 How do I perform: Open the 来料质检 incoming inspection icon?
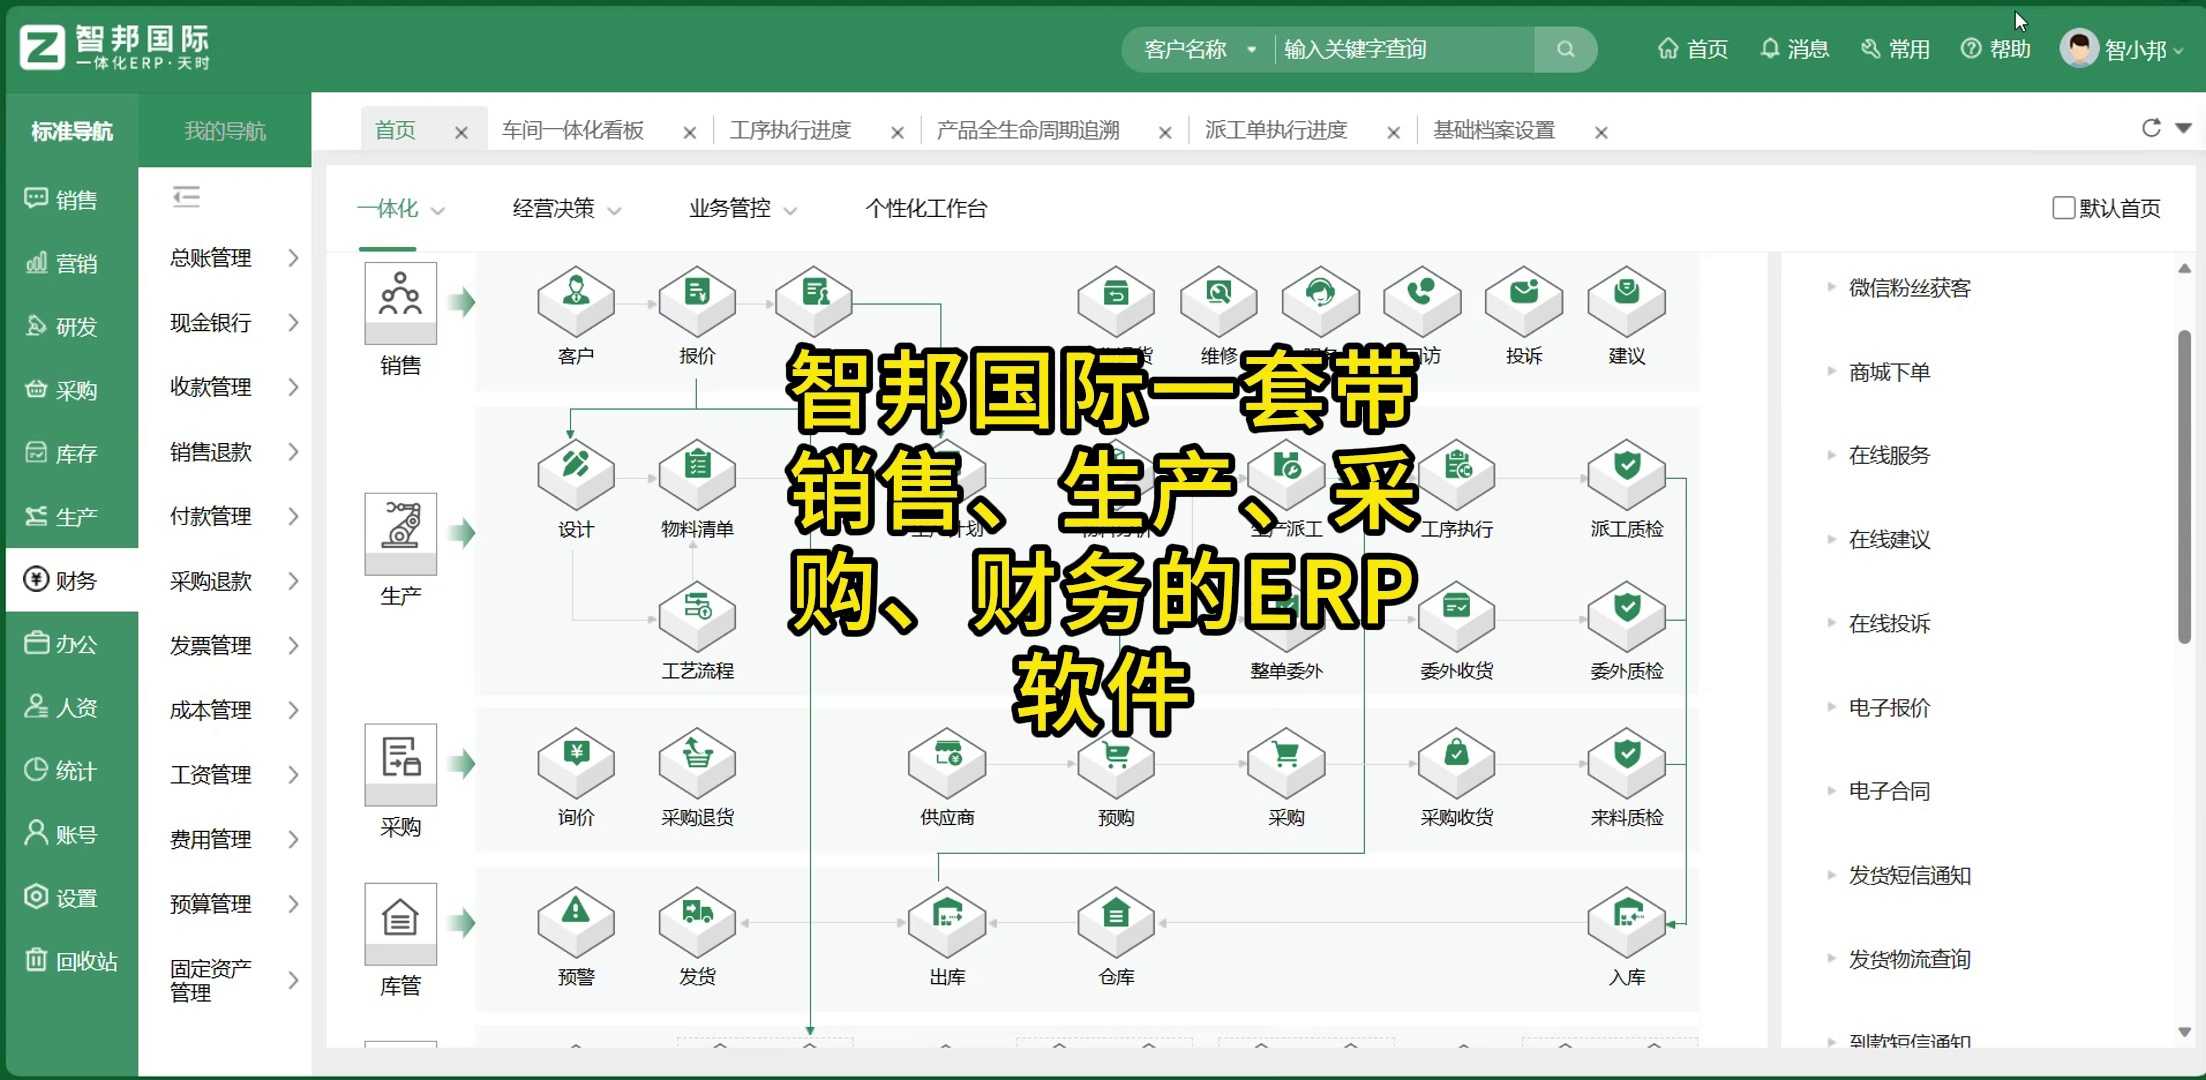[1626, 763]
